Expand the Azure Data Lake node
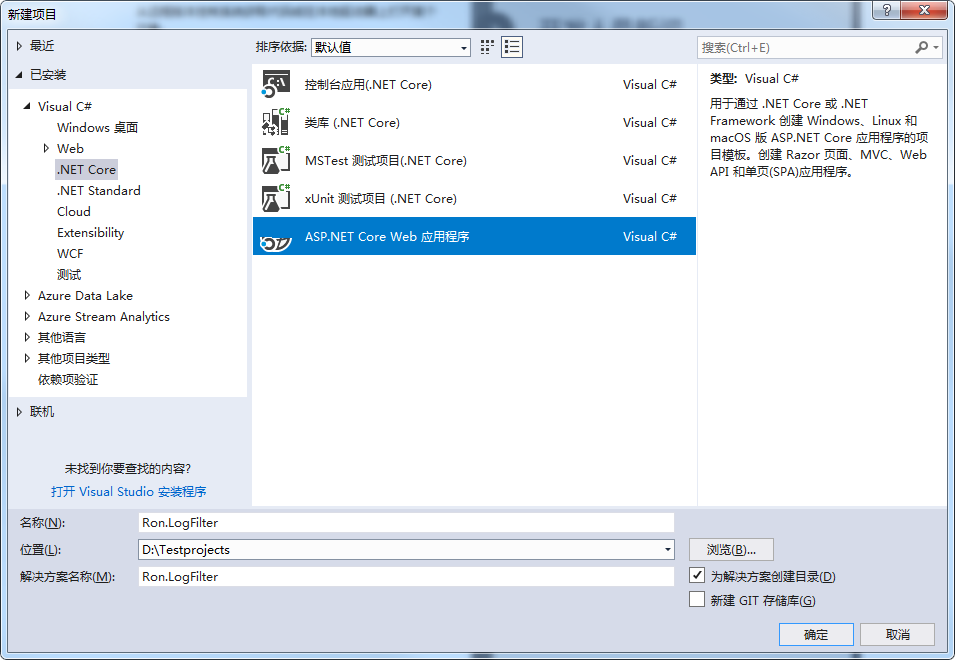Screen dimensions: 955x660 tap(27, 295)
